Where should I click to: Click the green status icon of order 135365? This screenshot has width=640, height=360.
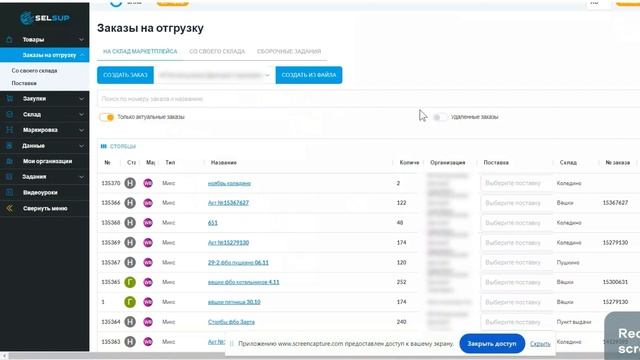click(x=130, y=282)
